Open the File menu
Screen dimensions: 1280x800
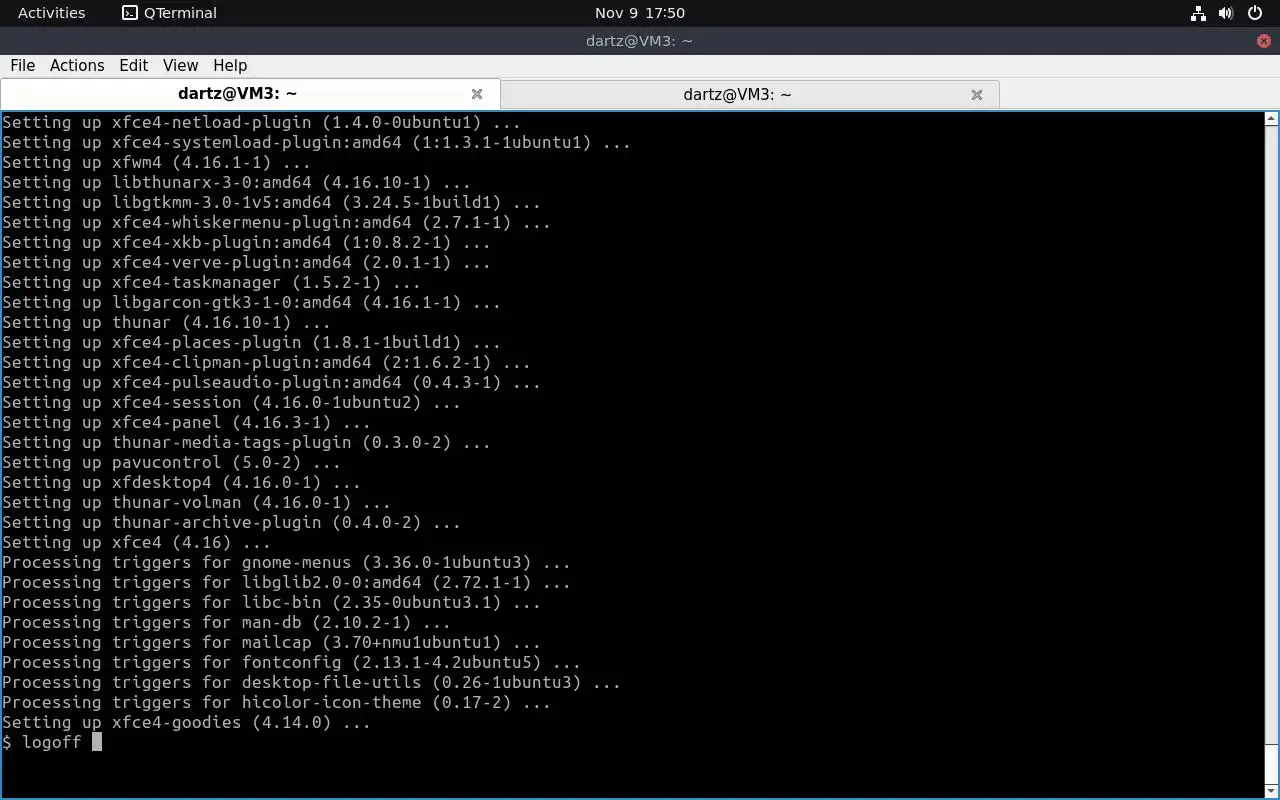(x=22, y=65)
